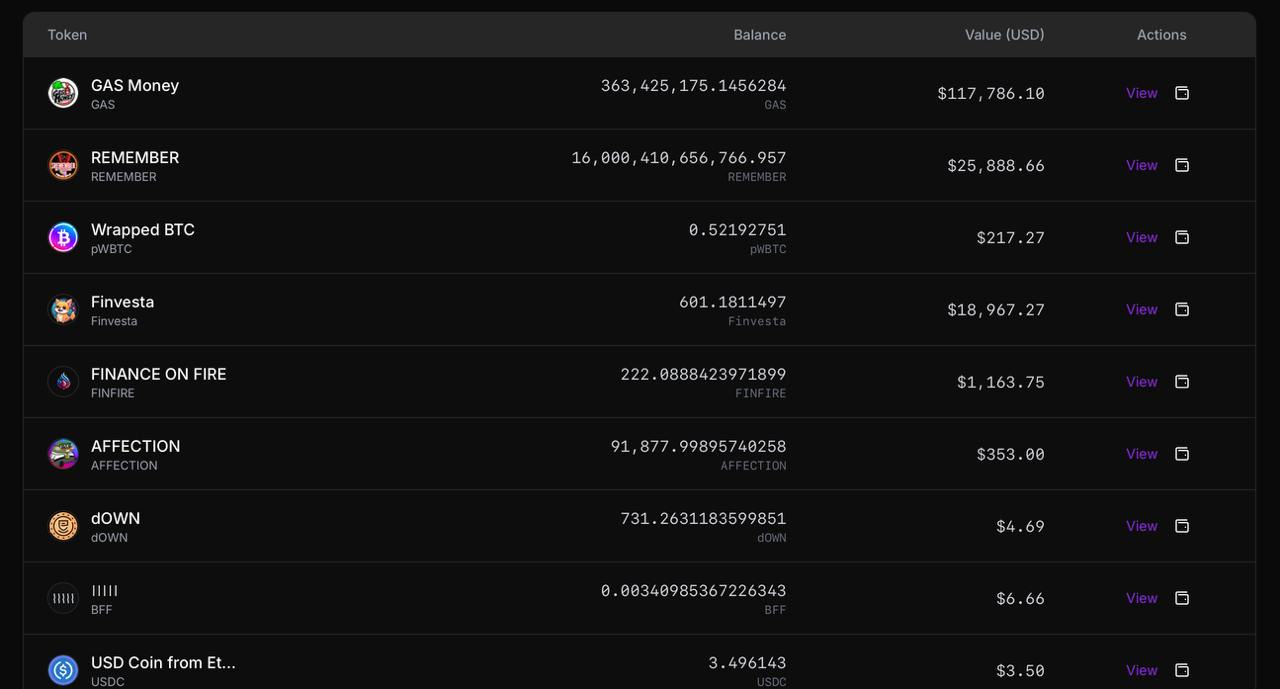Click value $25,888.66
This screenshot has height=689, width=1280.
pyautogui.click(x=996, y=165)
